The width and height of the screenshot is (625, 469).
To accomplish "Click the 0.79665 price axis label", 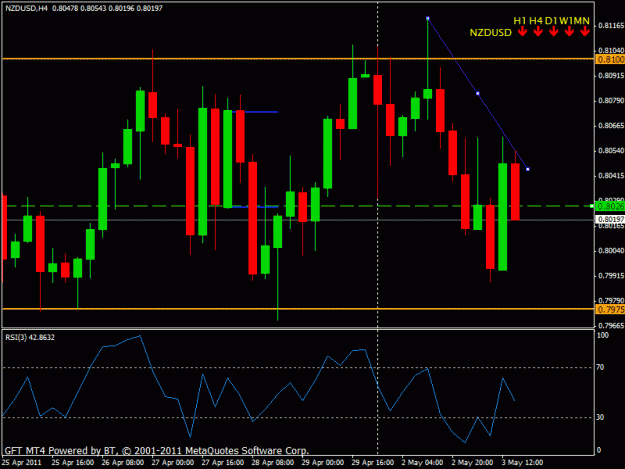I will 611,326.
